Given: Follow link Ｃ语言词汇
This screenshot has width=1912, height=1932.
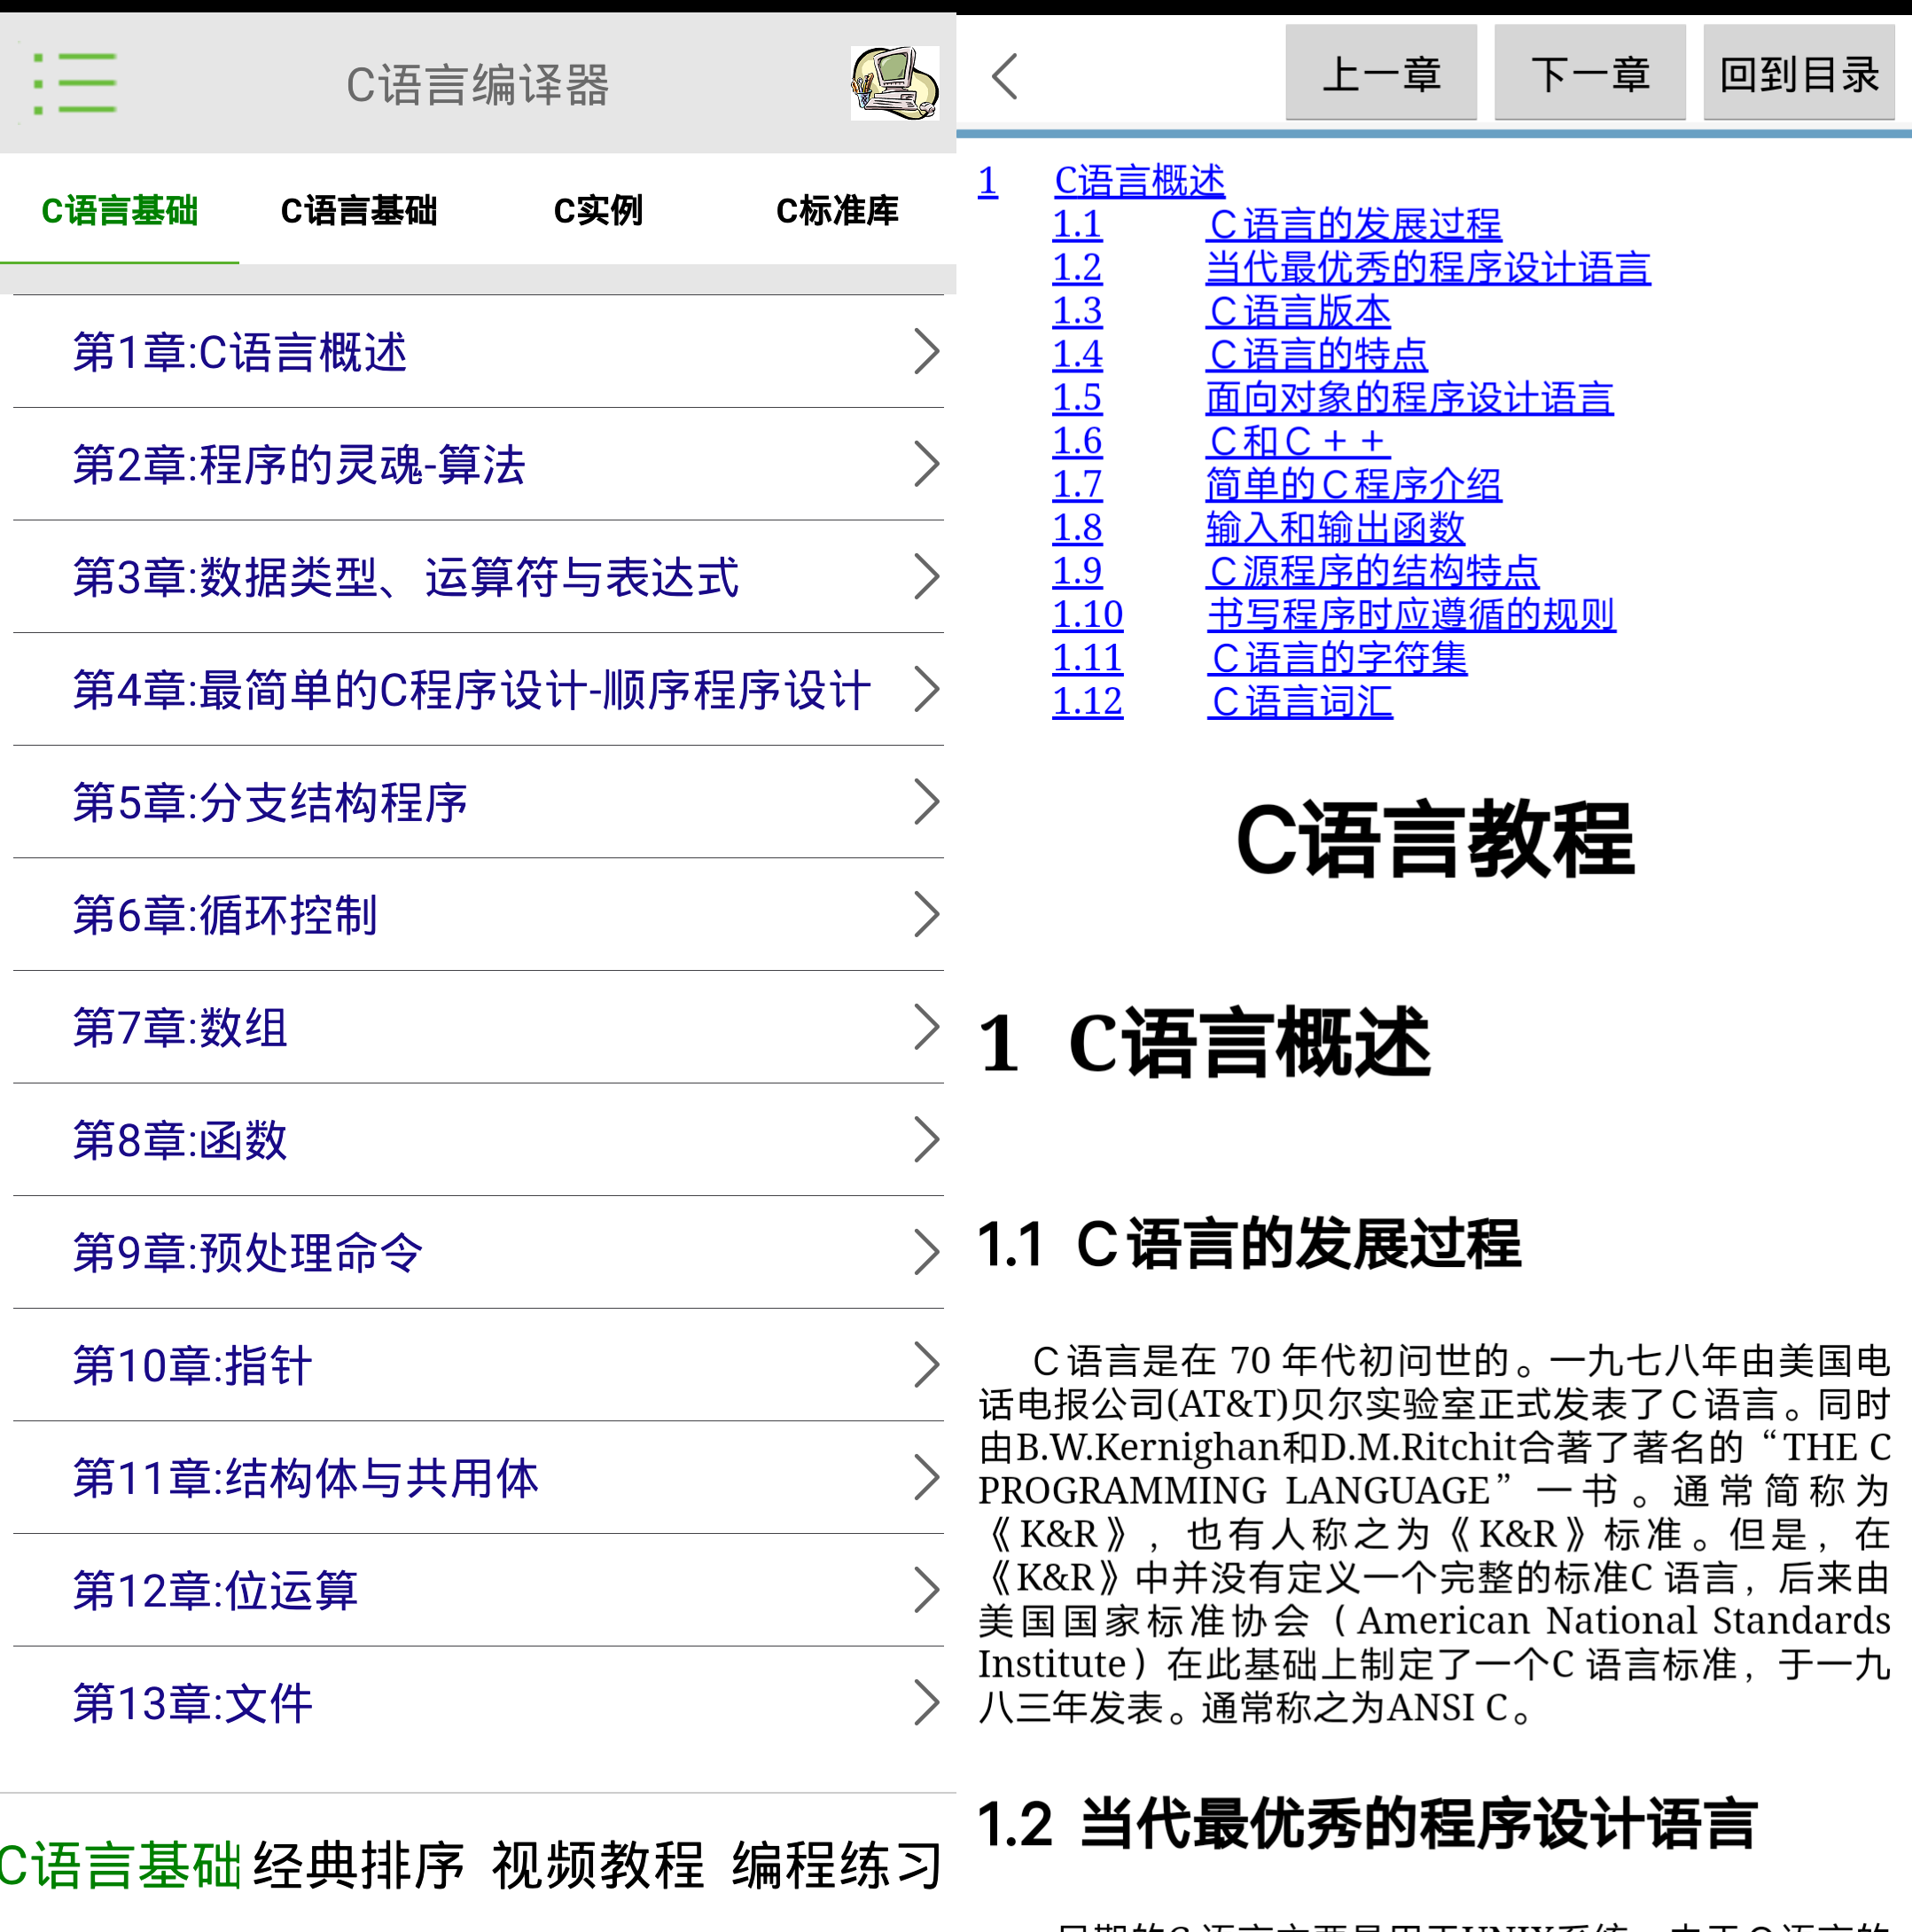Looking at the screenshot, I should [1300, 701].
